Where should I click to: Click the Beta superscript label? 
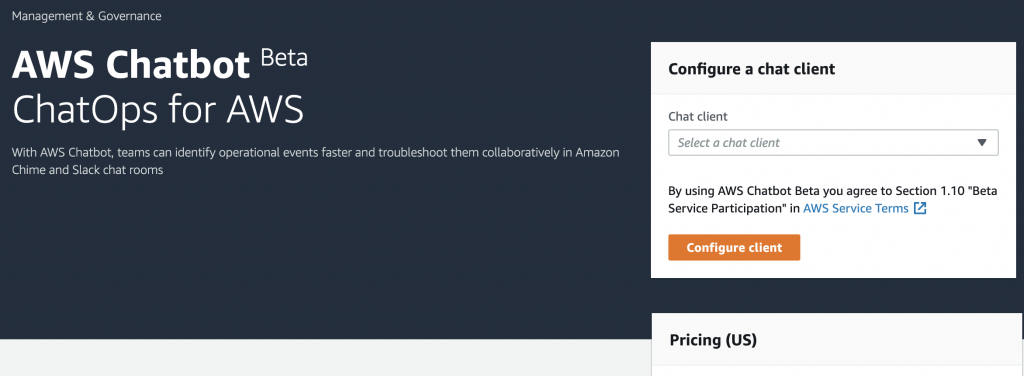click(284, 57)
